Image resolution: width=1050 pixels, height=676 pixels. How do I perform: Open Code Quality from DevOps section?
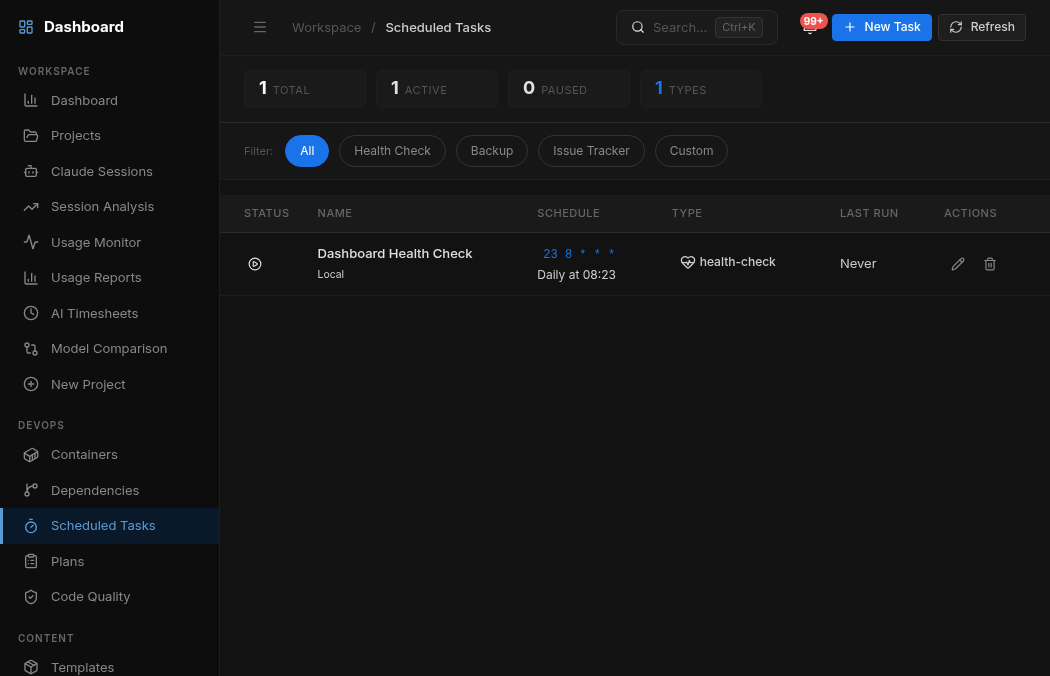pyautogui.click(x=91, y=596)
